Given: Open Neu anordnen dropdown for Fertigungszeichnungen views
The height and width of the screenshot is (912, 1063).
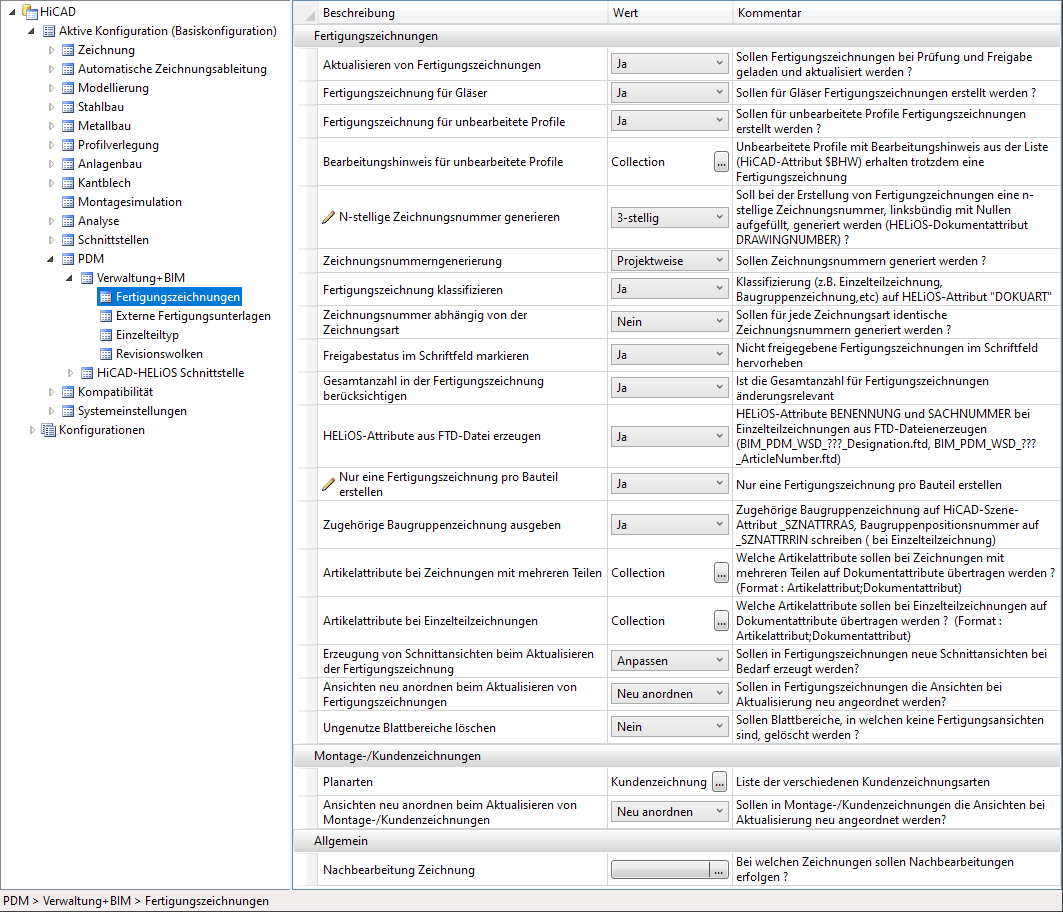Looking at the screenshot, I should click(x=669, y=694).
